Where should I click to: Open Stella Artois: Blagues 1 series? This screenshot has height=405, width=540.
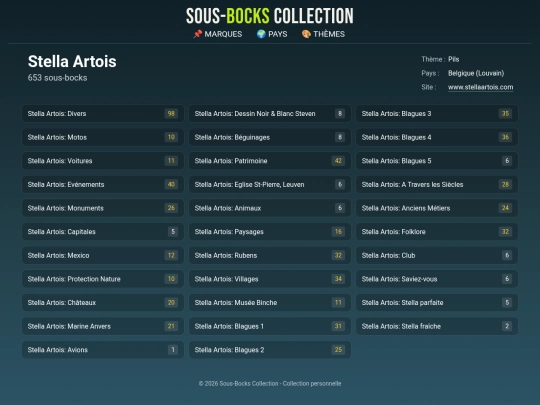270,326
